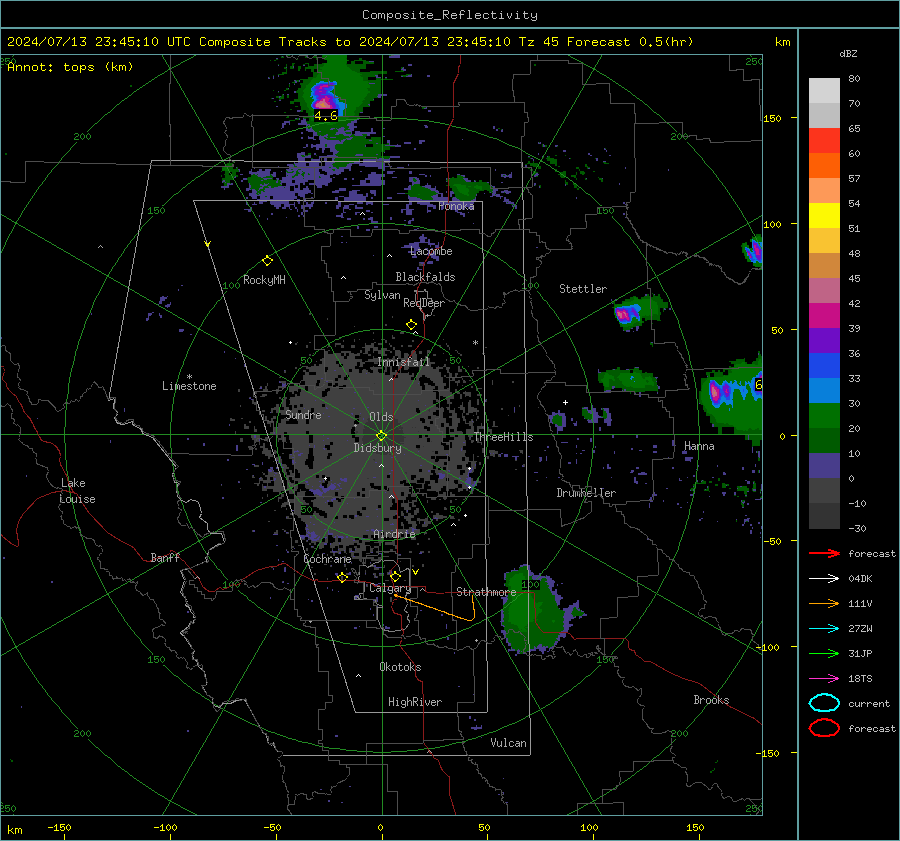Click the Limestone map label

[x=189, y=386]
